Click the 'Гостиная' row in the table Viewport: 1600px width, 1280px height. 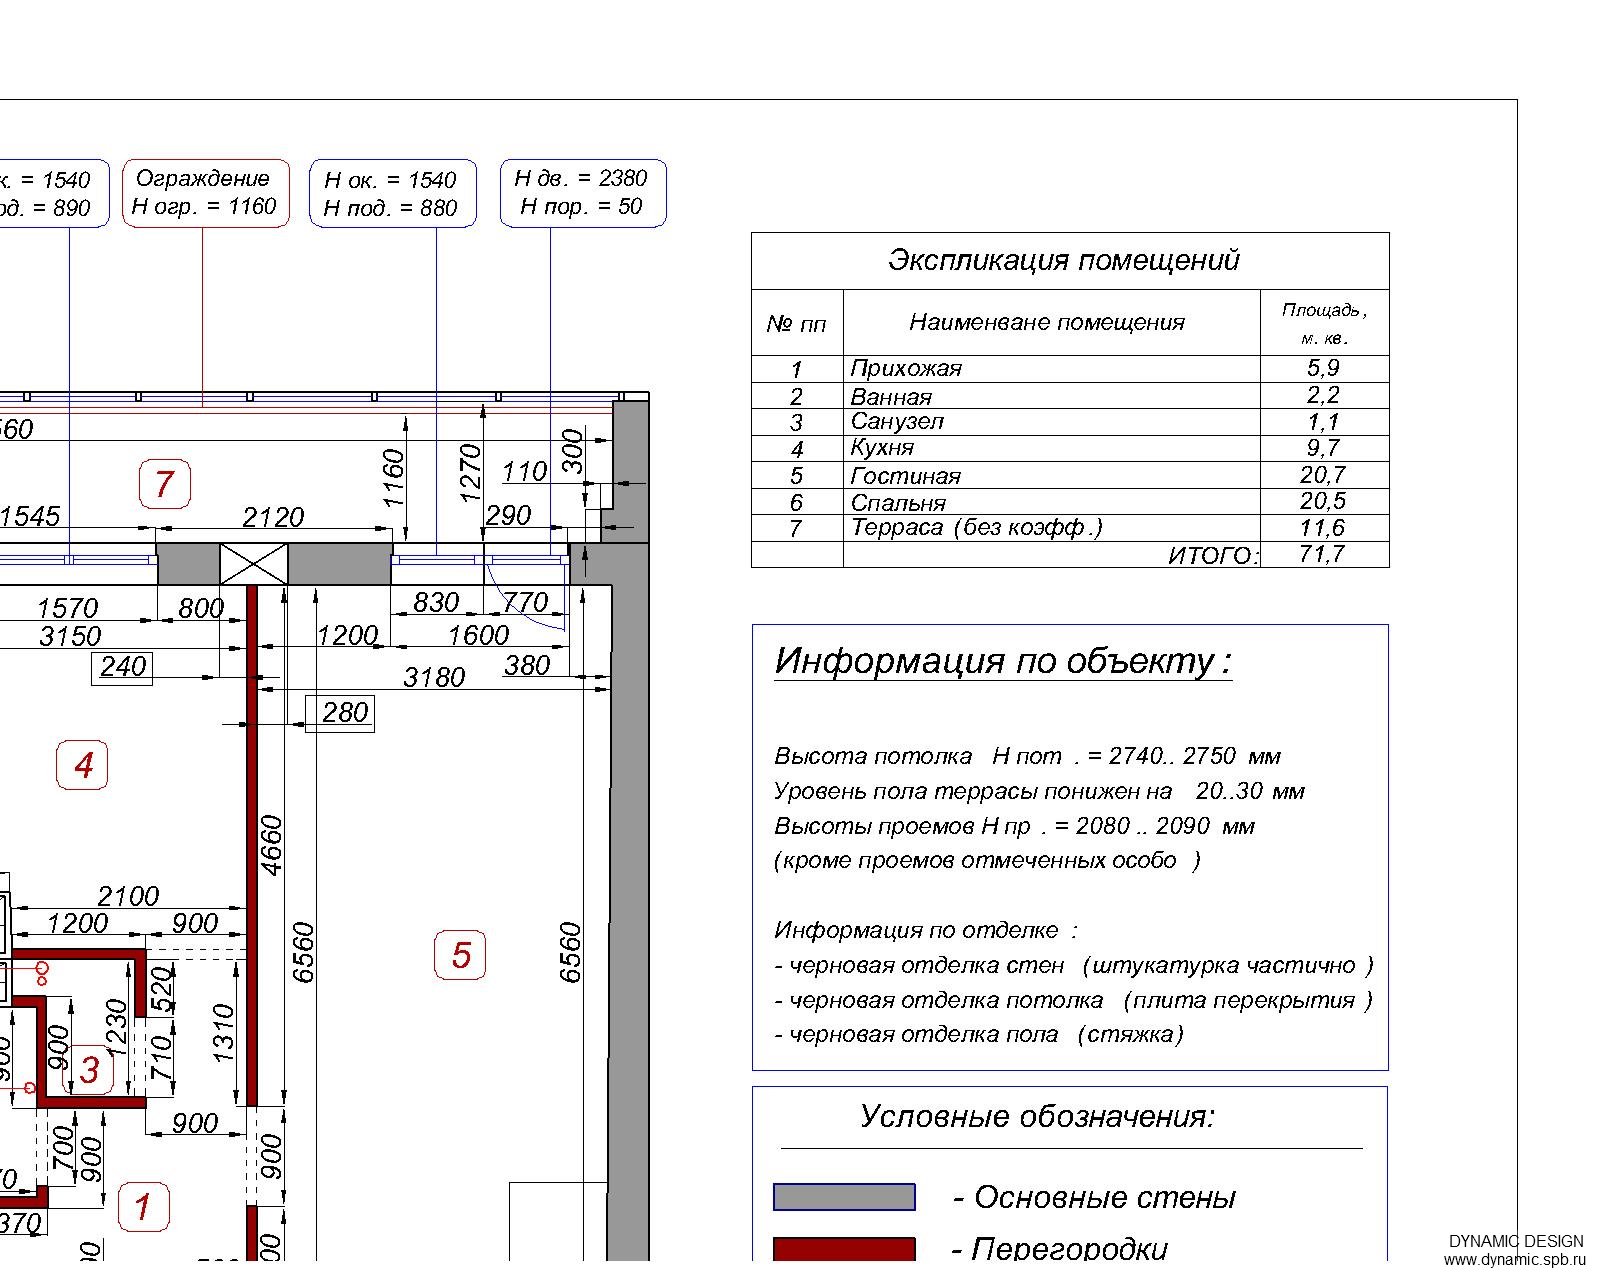pos(1070,475)
